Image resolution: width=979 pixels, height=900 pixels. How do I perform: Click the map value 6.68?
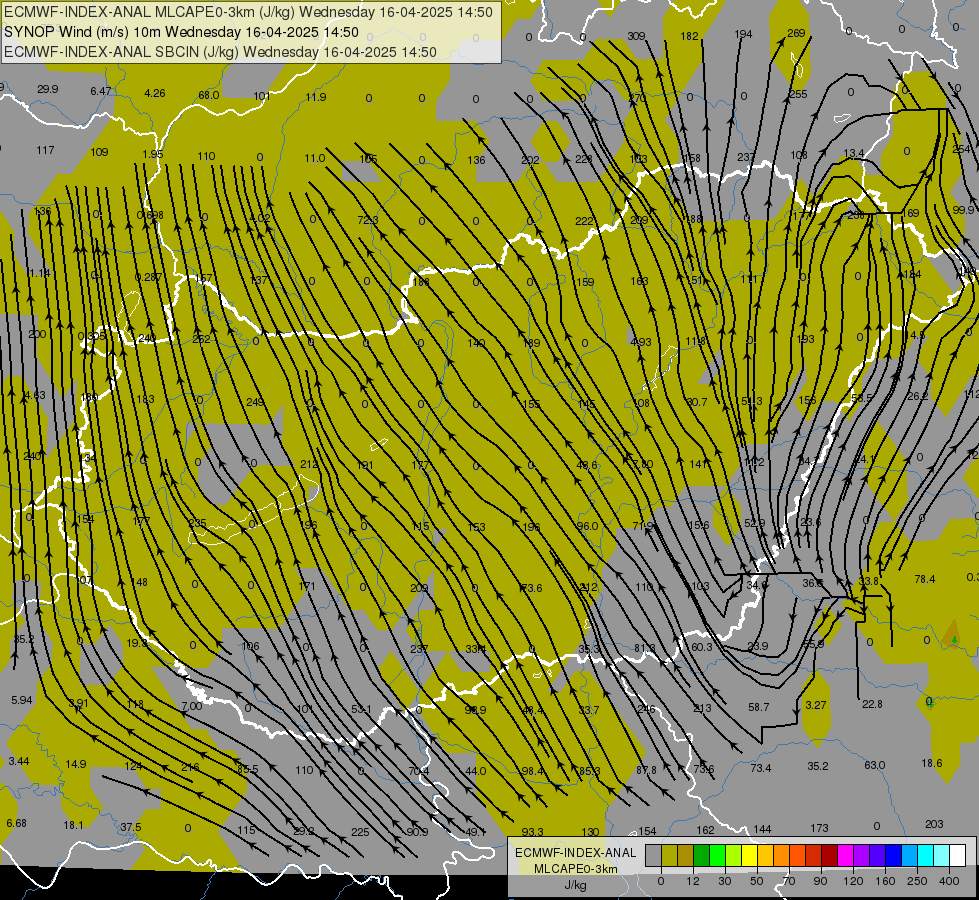pyautogui.click(x=16, y=823)
